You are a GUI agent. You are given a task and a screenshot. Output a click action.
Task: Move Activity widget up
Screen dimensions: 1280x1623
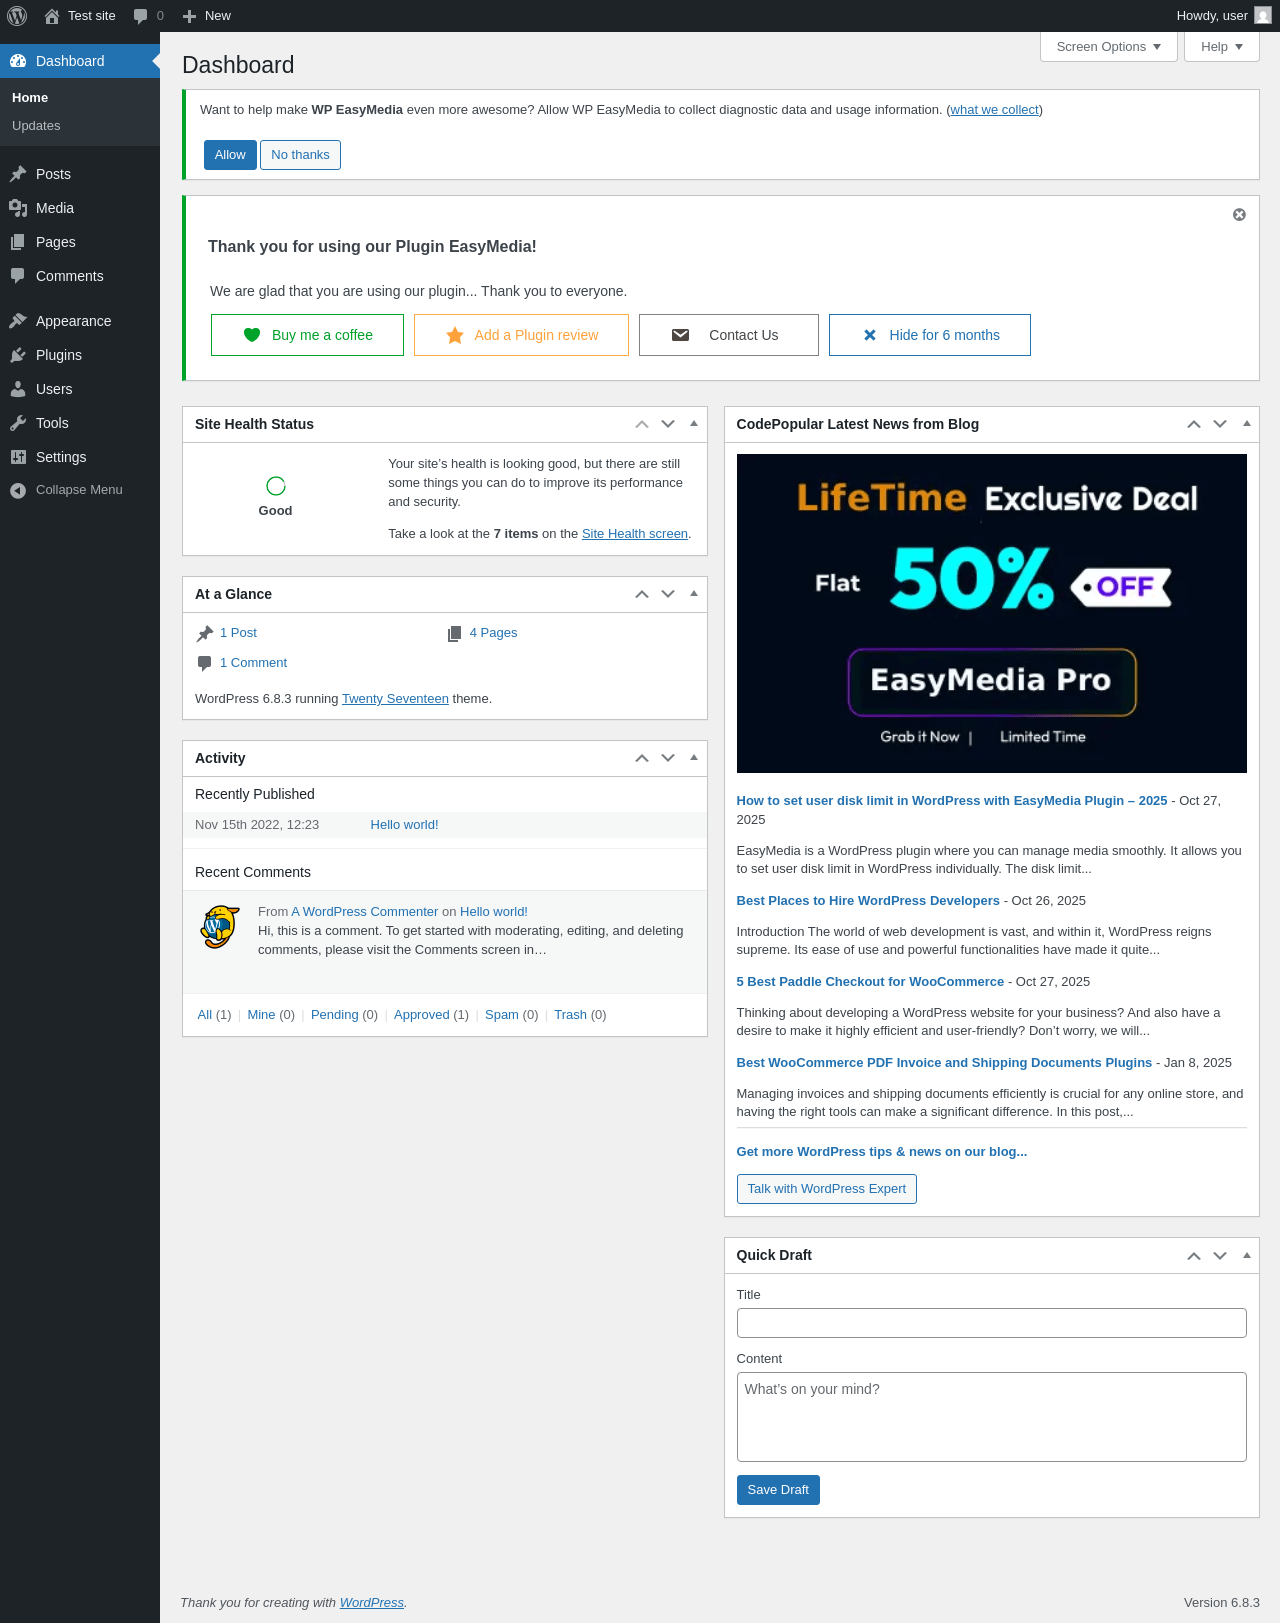point(642,758)
